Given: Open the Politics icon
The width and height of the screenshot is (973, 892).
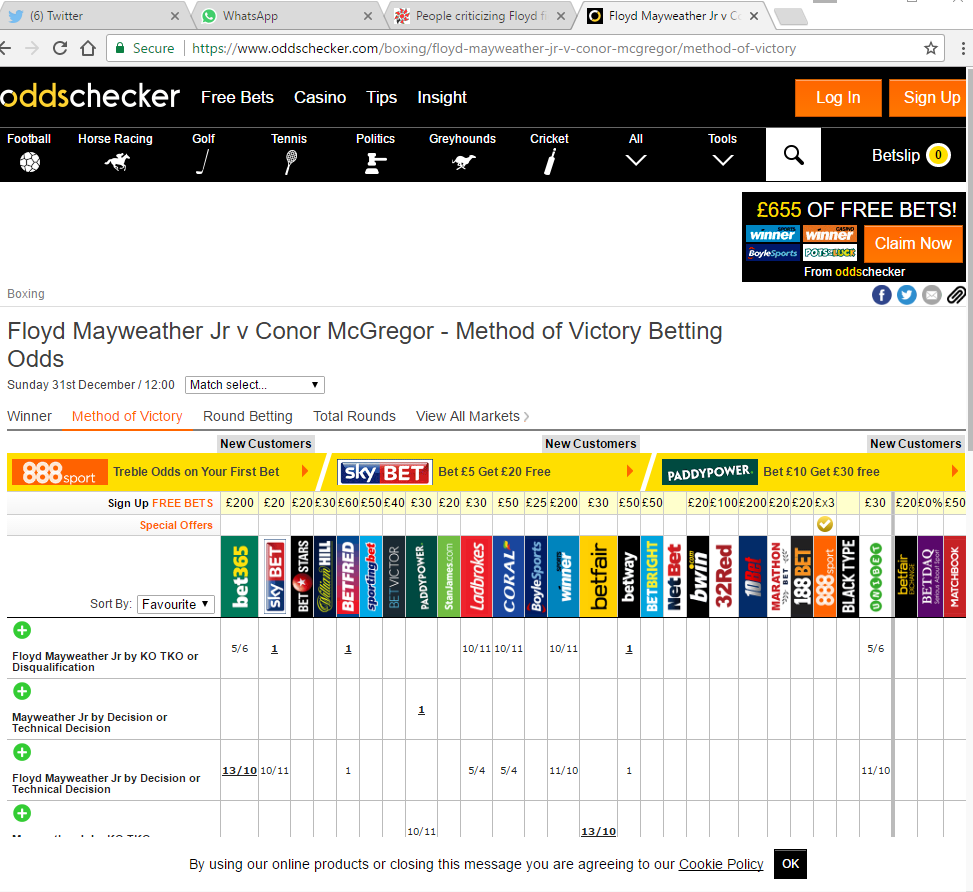Looking at the screenshot, I should (375, 163).
